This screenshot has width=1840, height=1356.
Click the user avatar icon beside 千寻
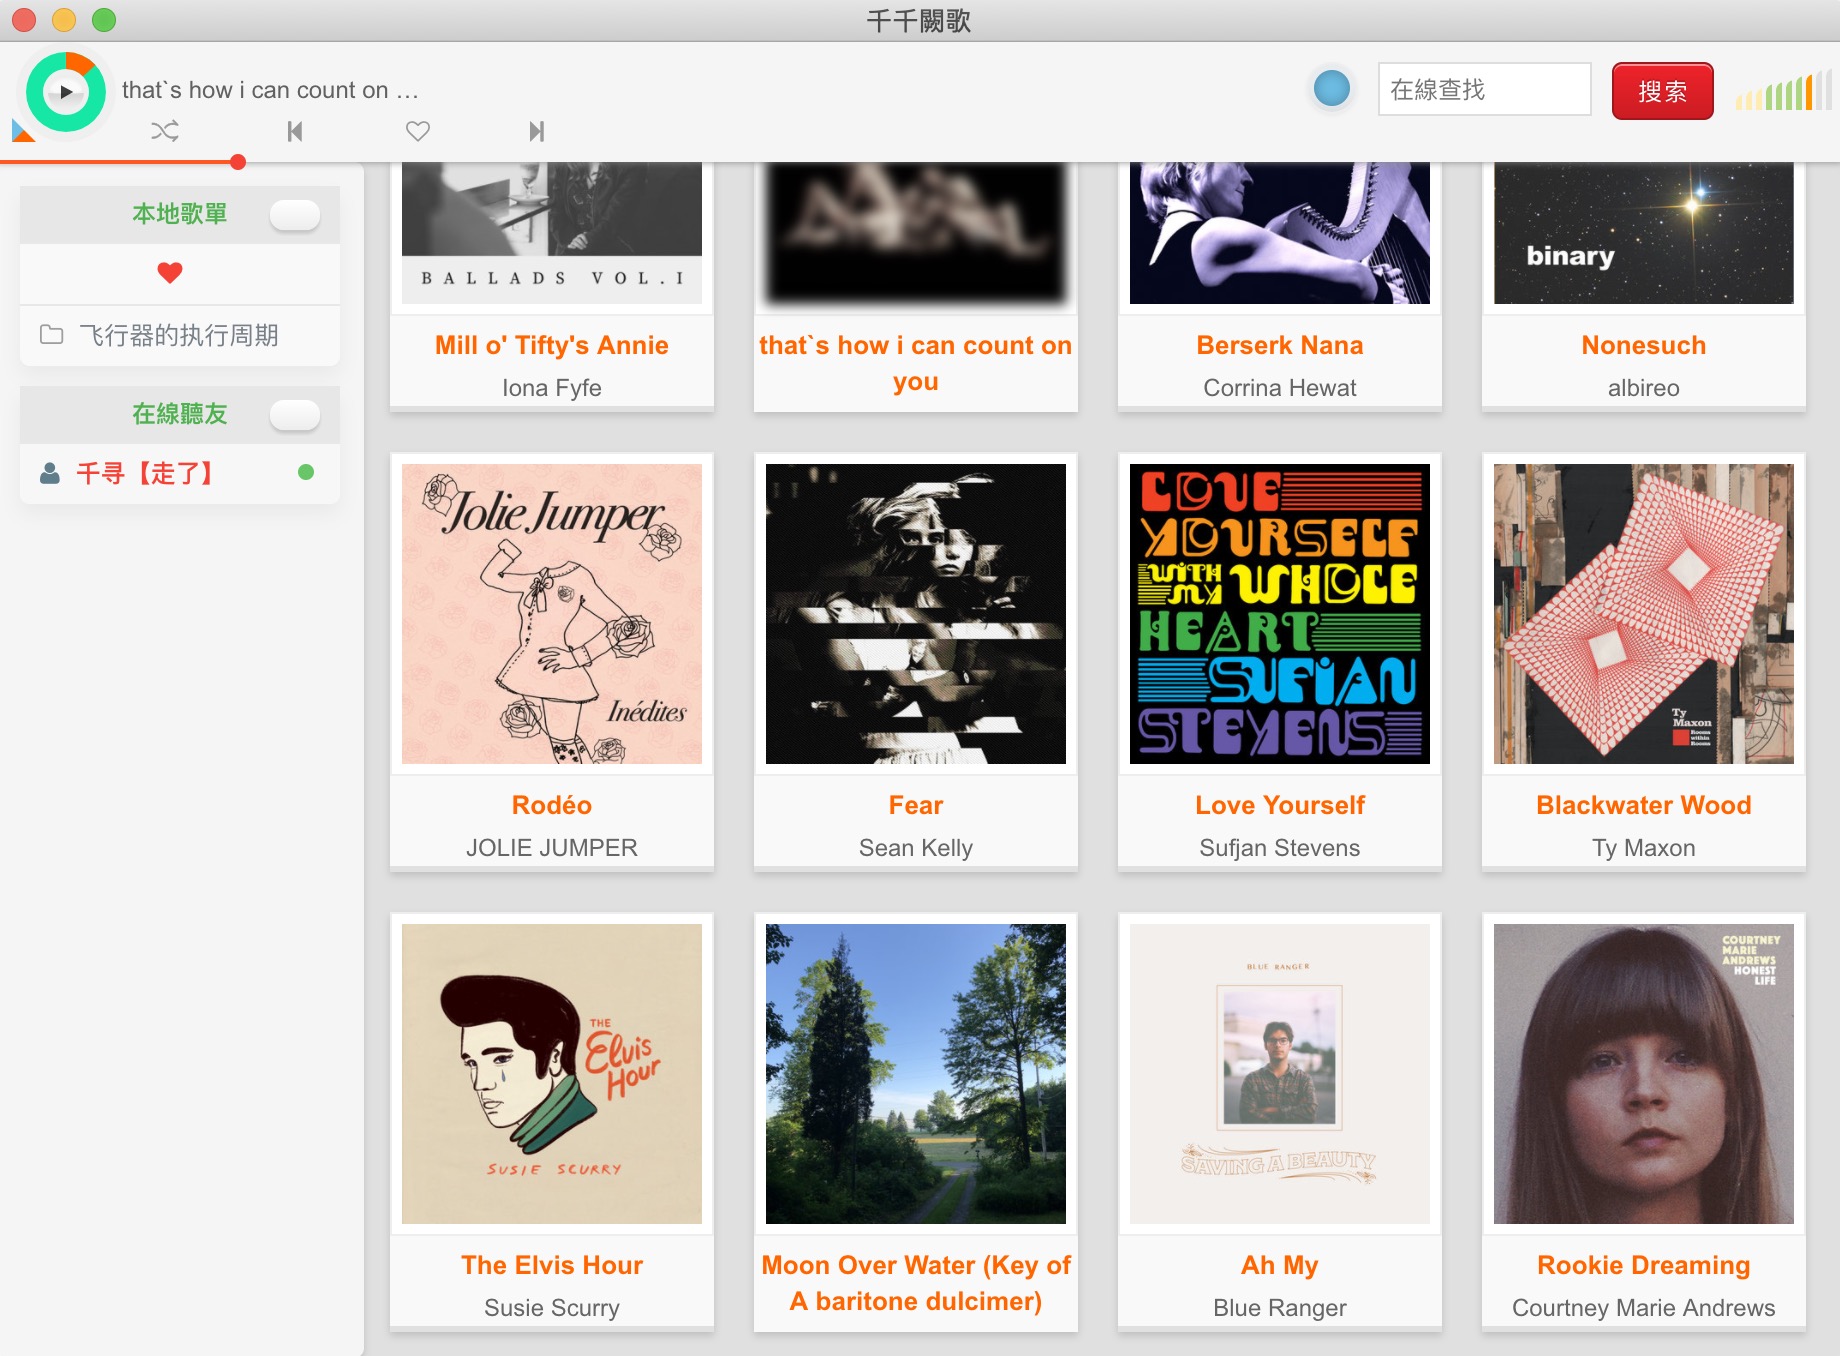pos(50,473)
